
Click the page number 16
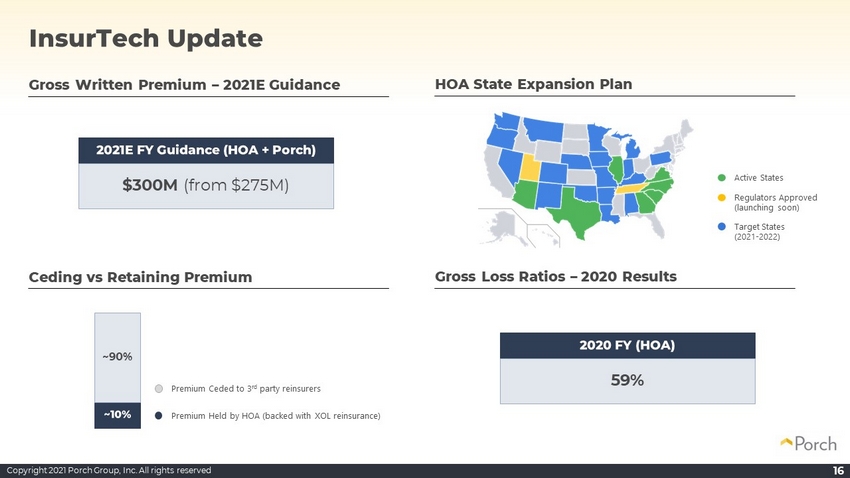tap(838, 470)
